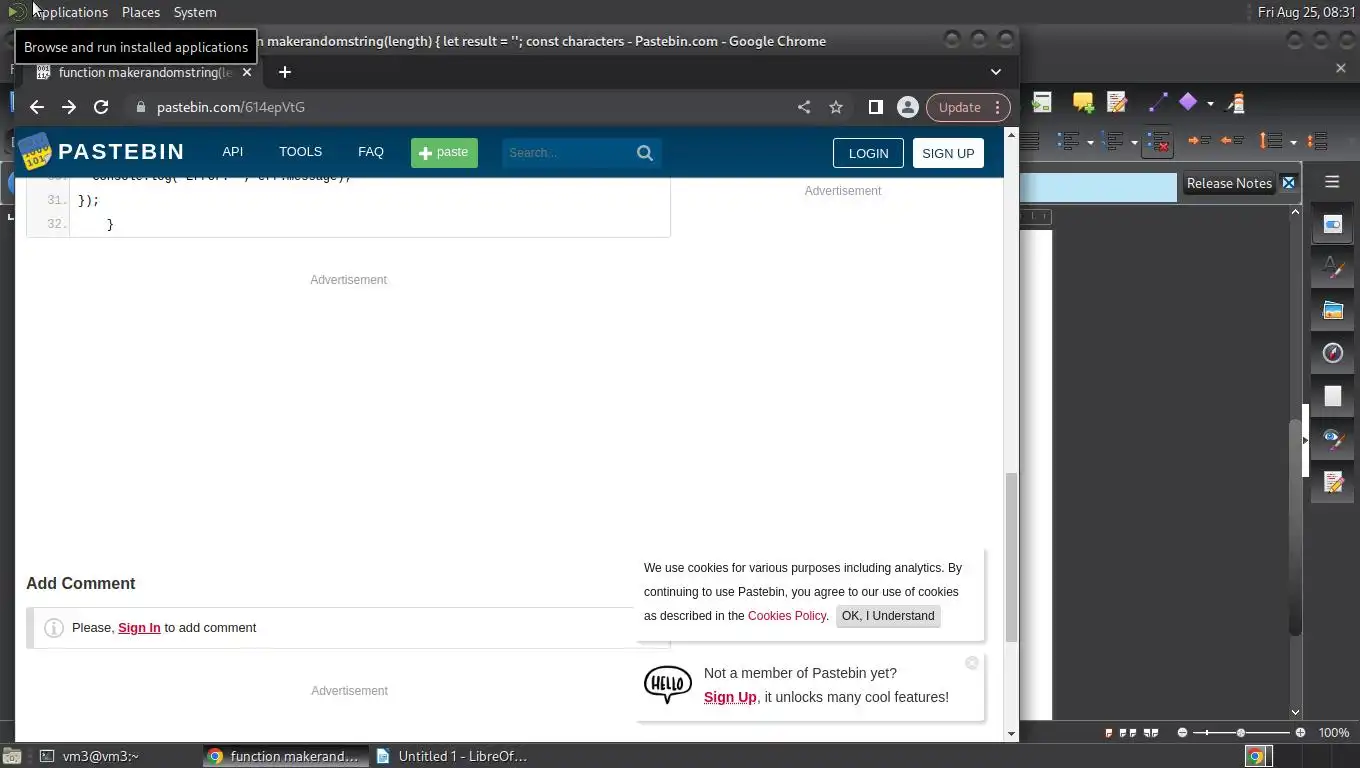Expand the unordered list dropdown arrow

tap(1090, 142)
